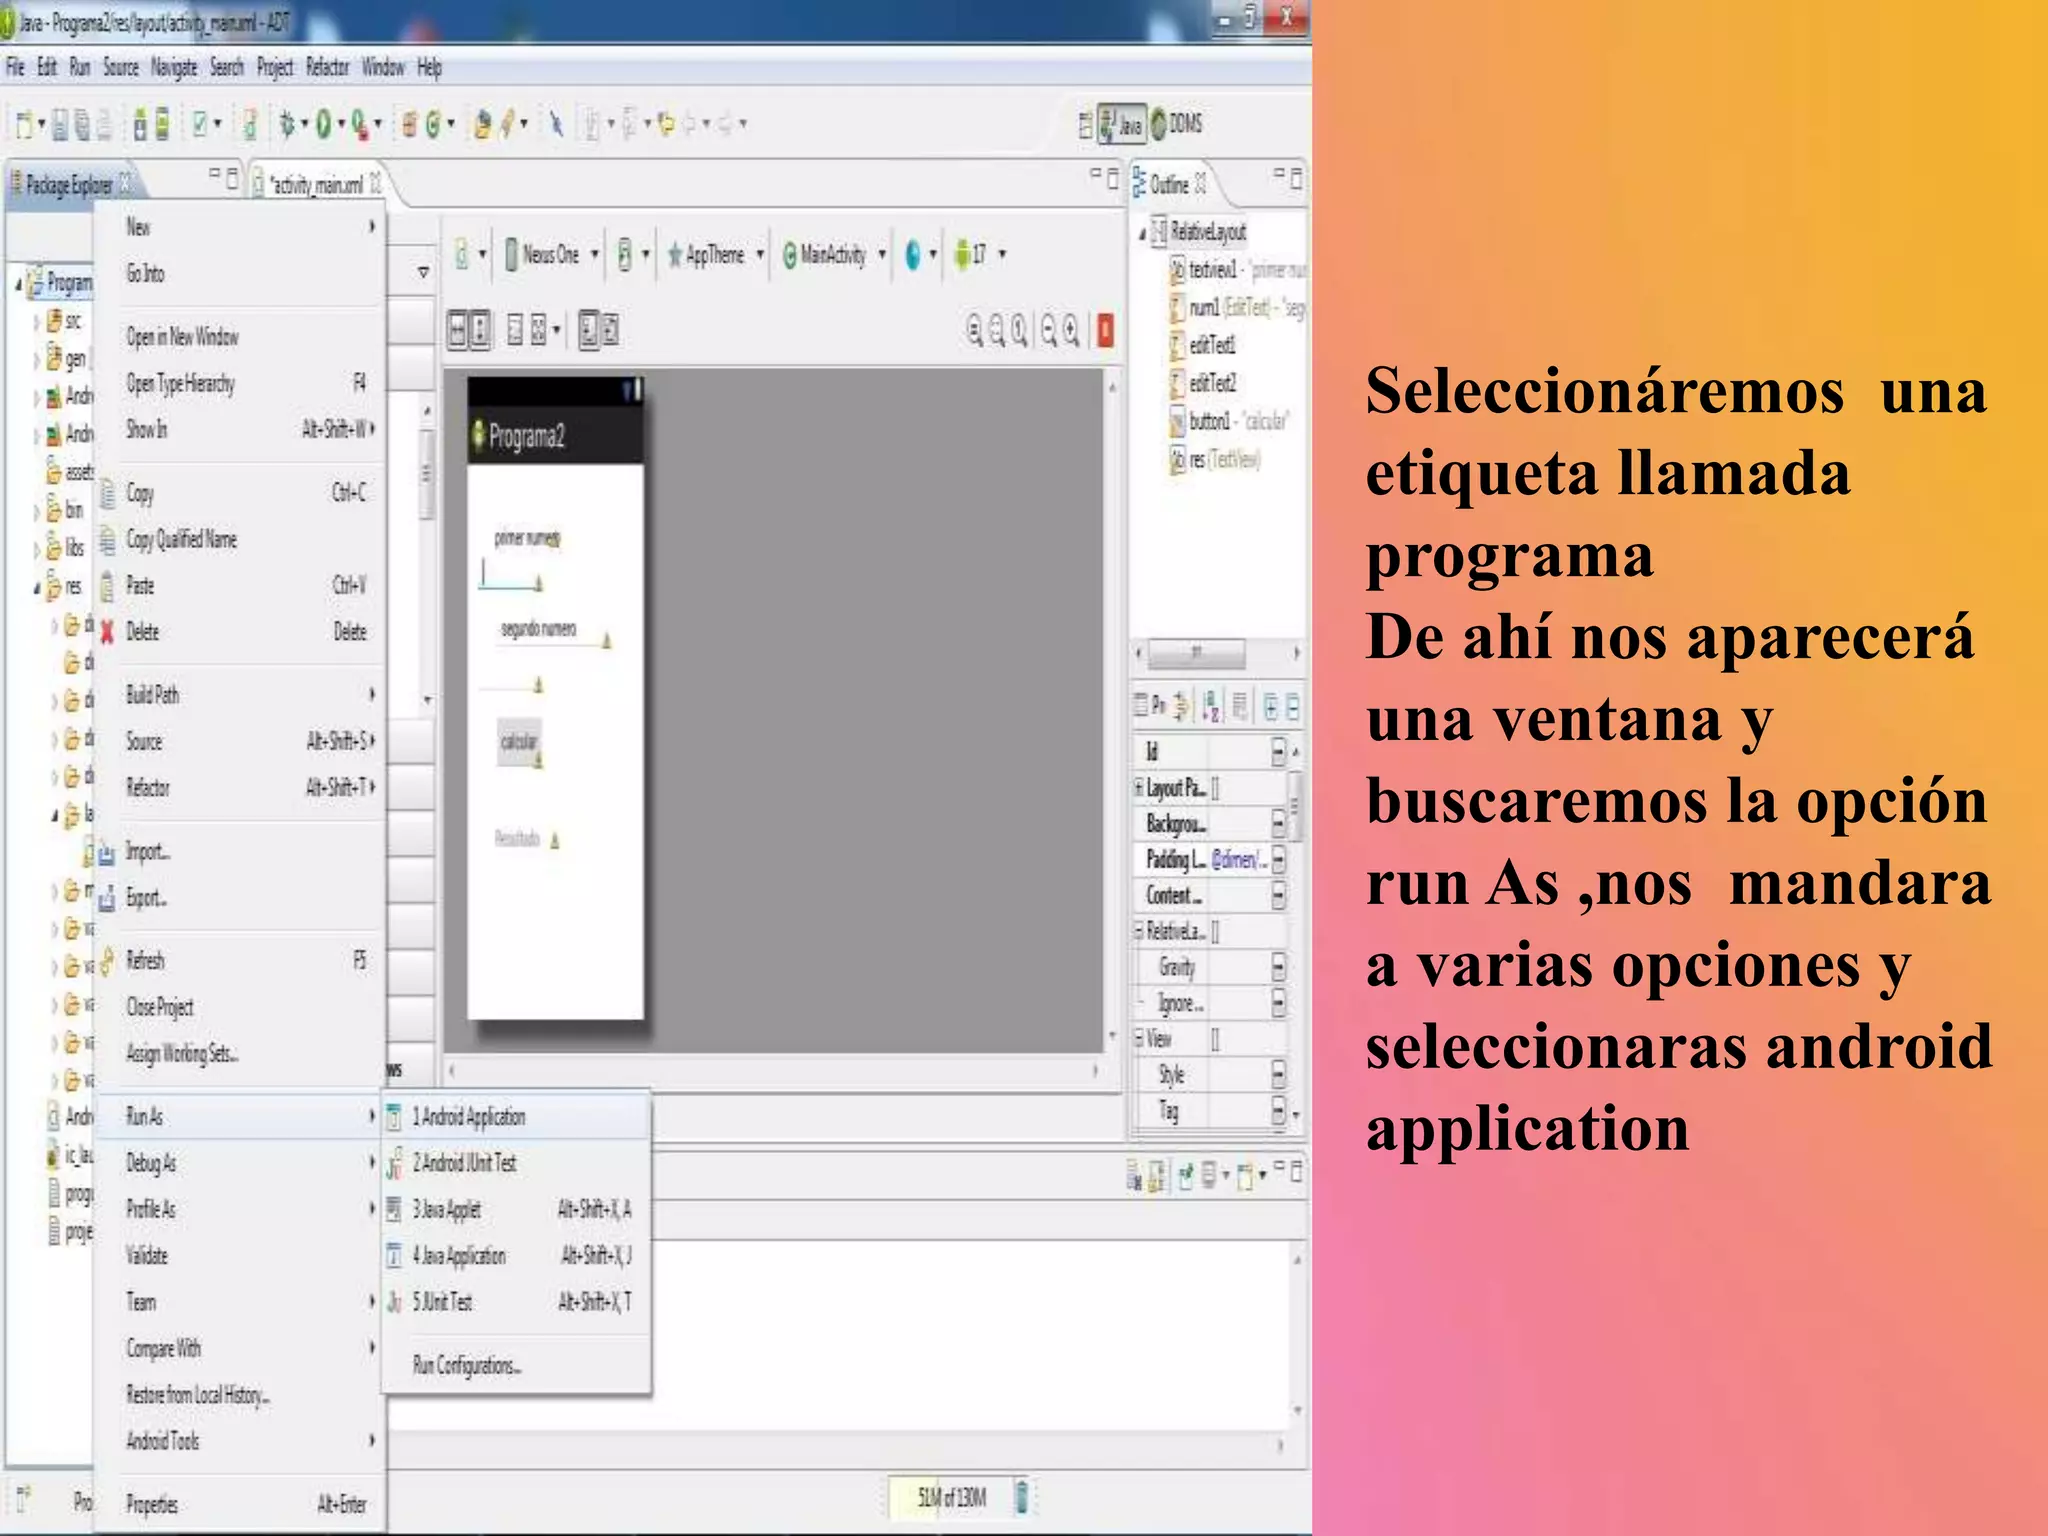Open the Refactor menu in menu bar
The width and height of the screenshot is (2048, 1536).
click(327, 67)
